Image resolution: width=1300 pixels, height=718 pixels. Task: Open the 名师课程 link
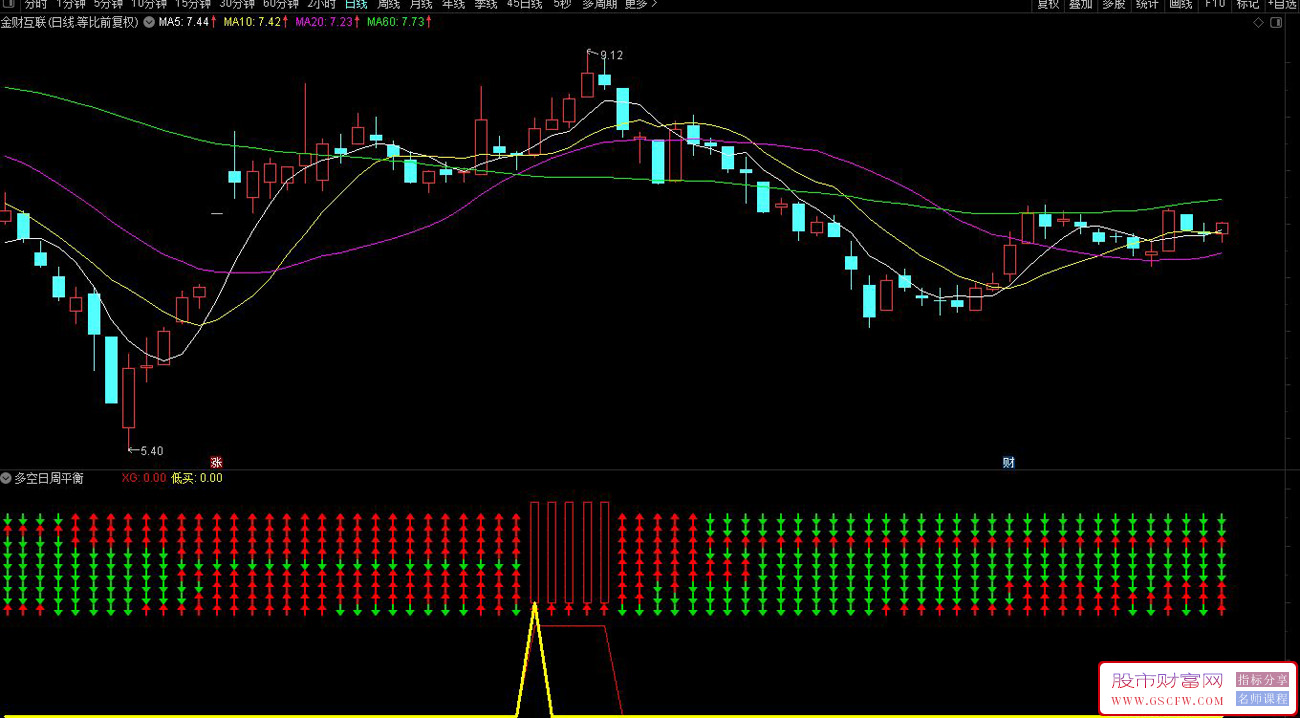point(1263,699)
